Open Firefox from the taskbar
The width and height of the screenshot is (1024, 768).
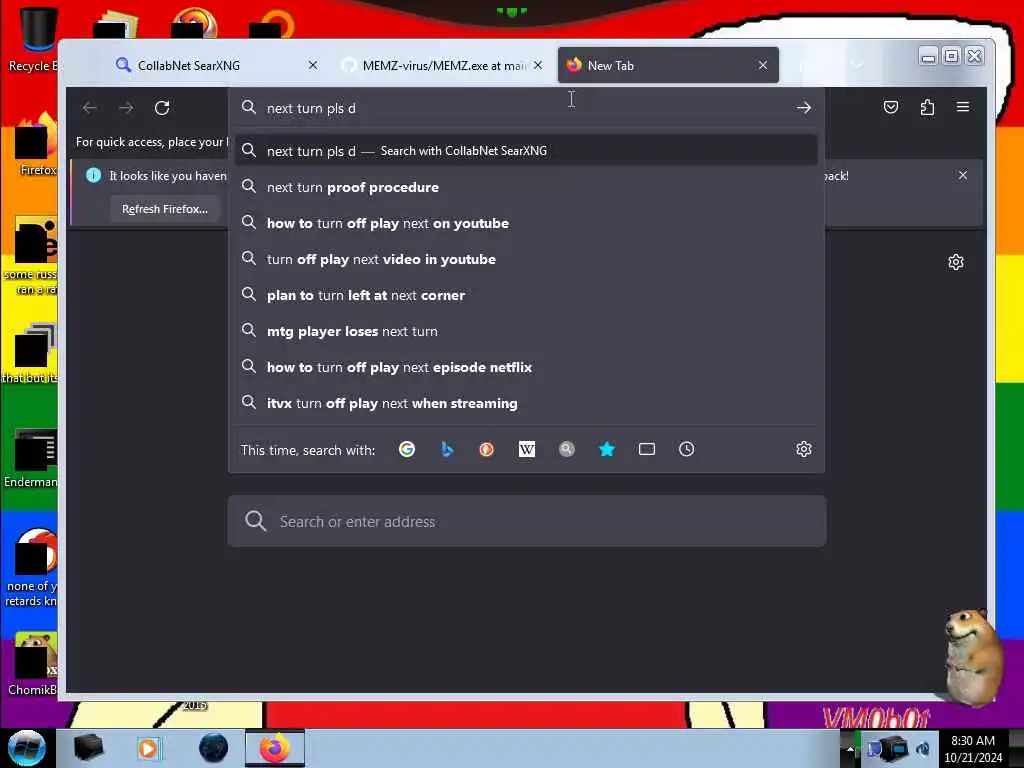tap(275, 748)
